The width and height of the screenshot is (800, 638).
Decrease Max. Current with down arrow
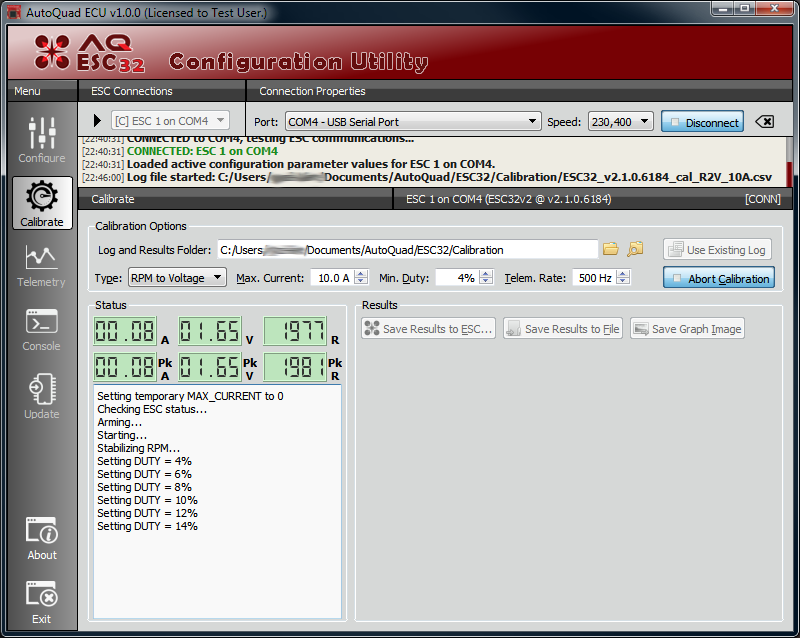click(x=361, y=282)
